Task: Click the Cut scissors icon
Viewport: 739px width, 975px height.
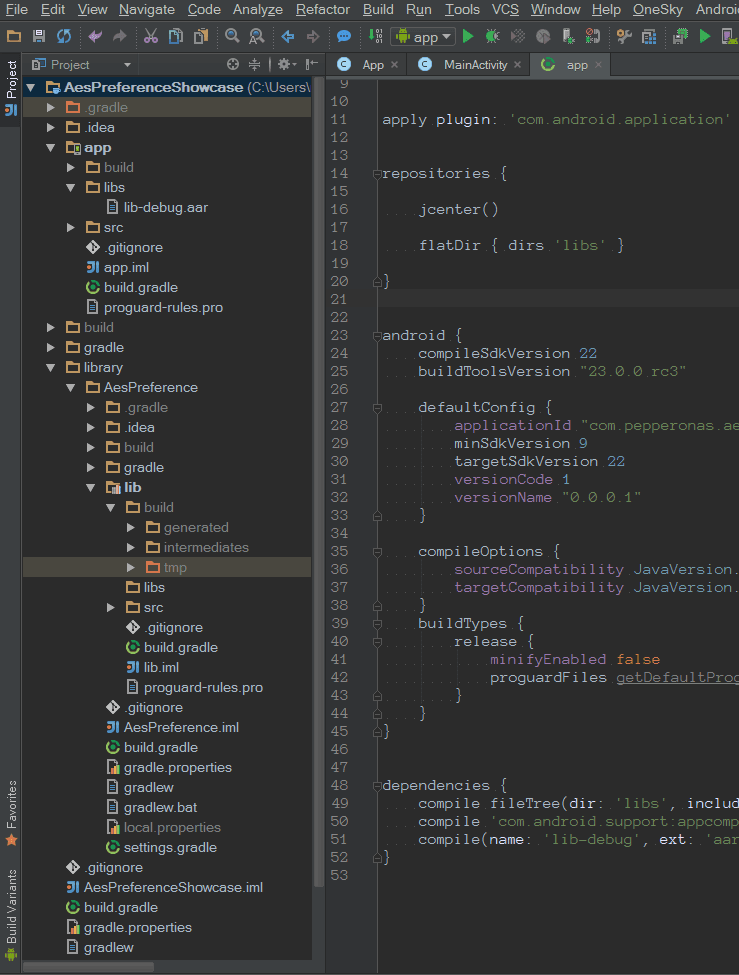Action: point(151,36)
